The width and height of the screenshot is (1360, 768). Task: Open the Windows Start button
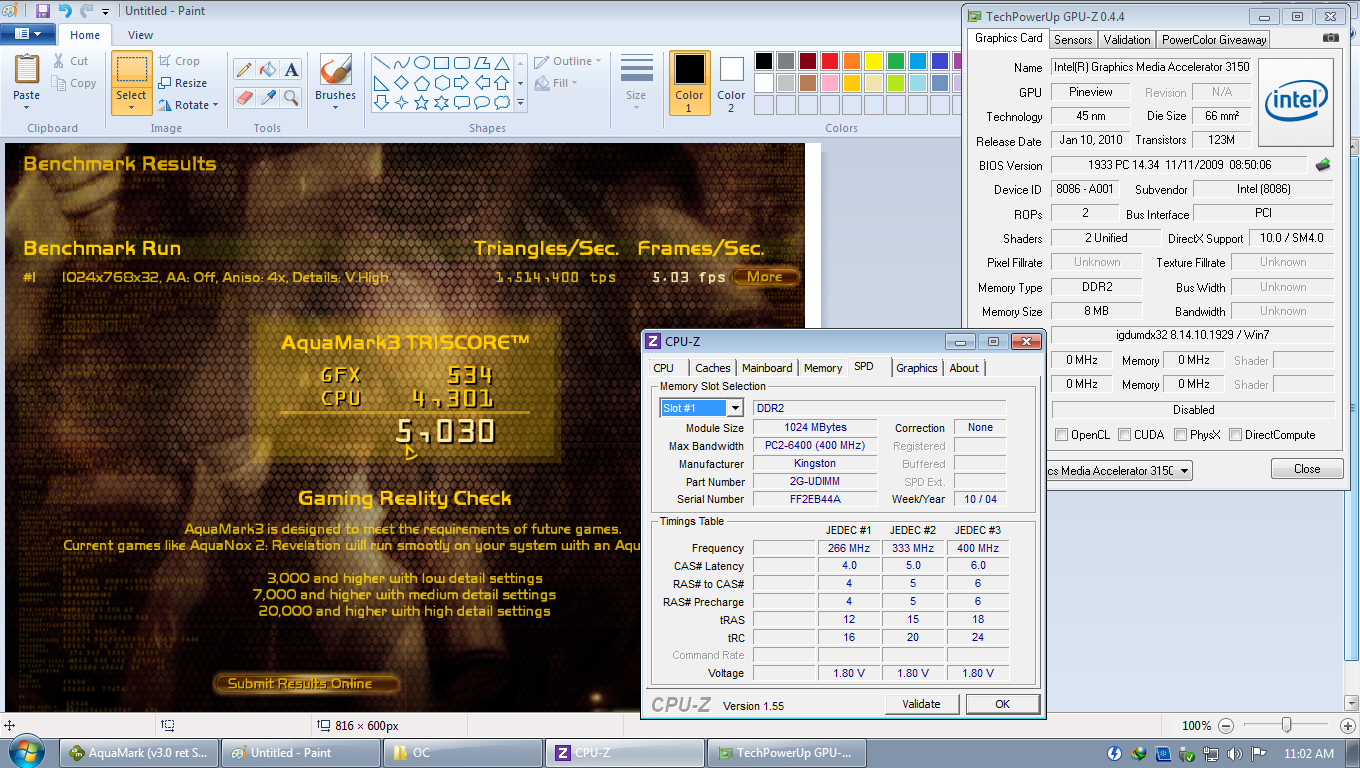(27, 752)
